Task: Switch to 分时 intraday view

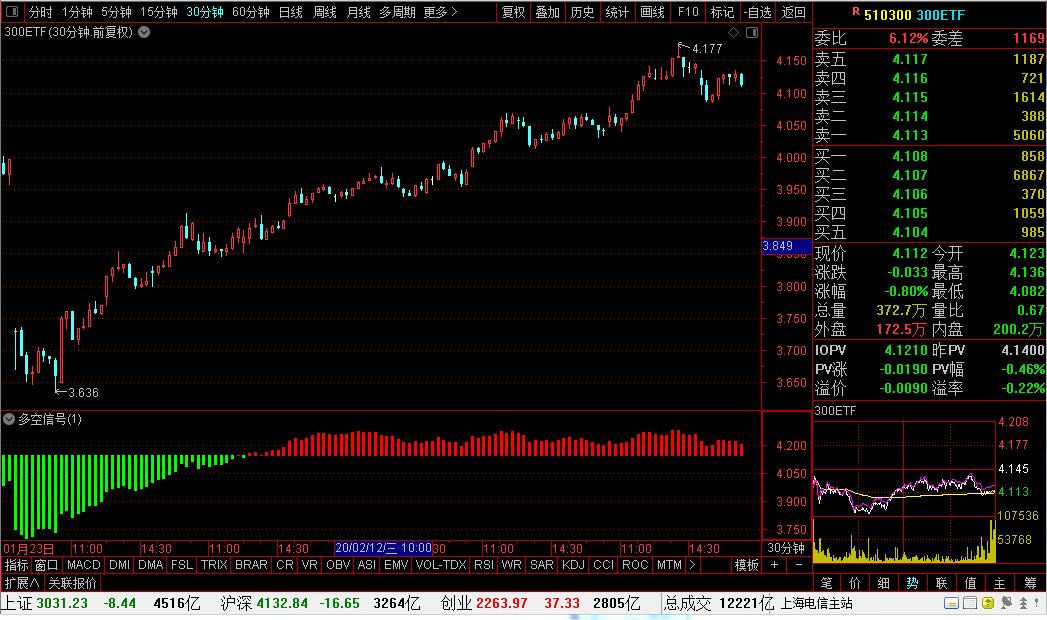Action: 41,12
